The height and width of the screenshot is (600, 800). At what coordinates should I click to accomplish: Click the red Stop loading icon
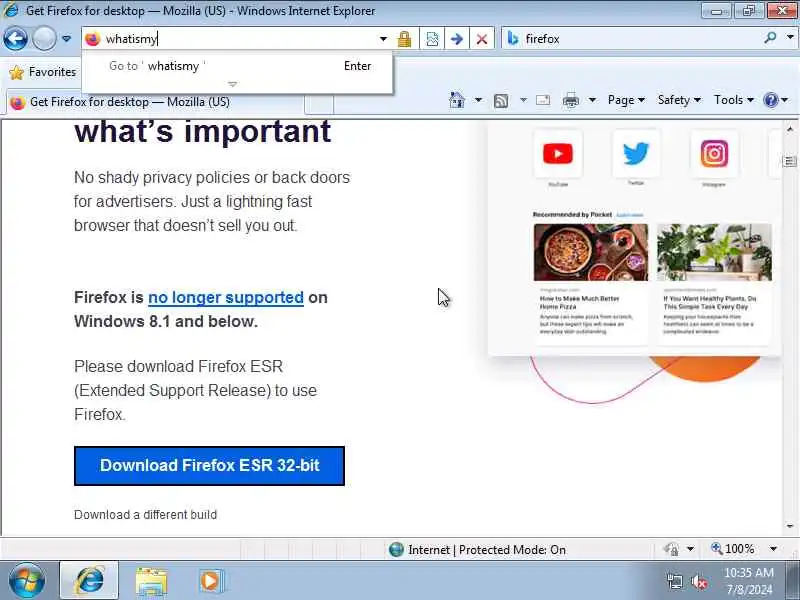(x=481, y=39)
